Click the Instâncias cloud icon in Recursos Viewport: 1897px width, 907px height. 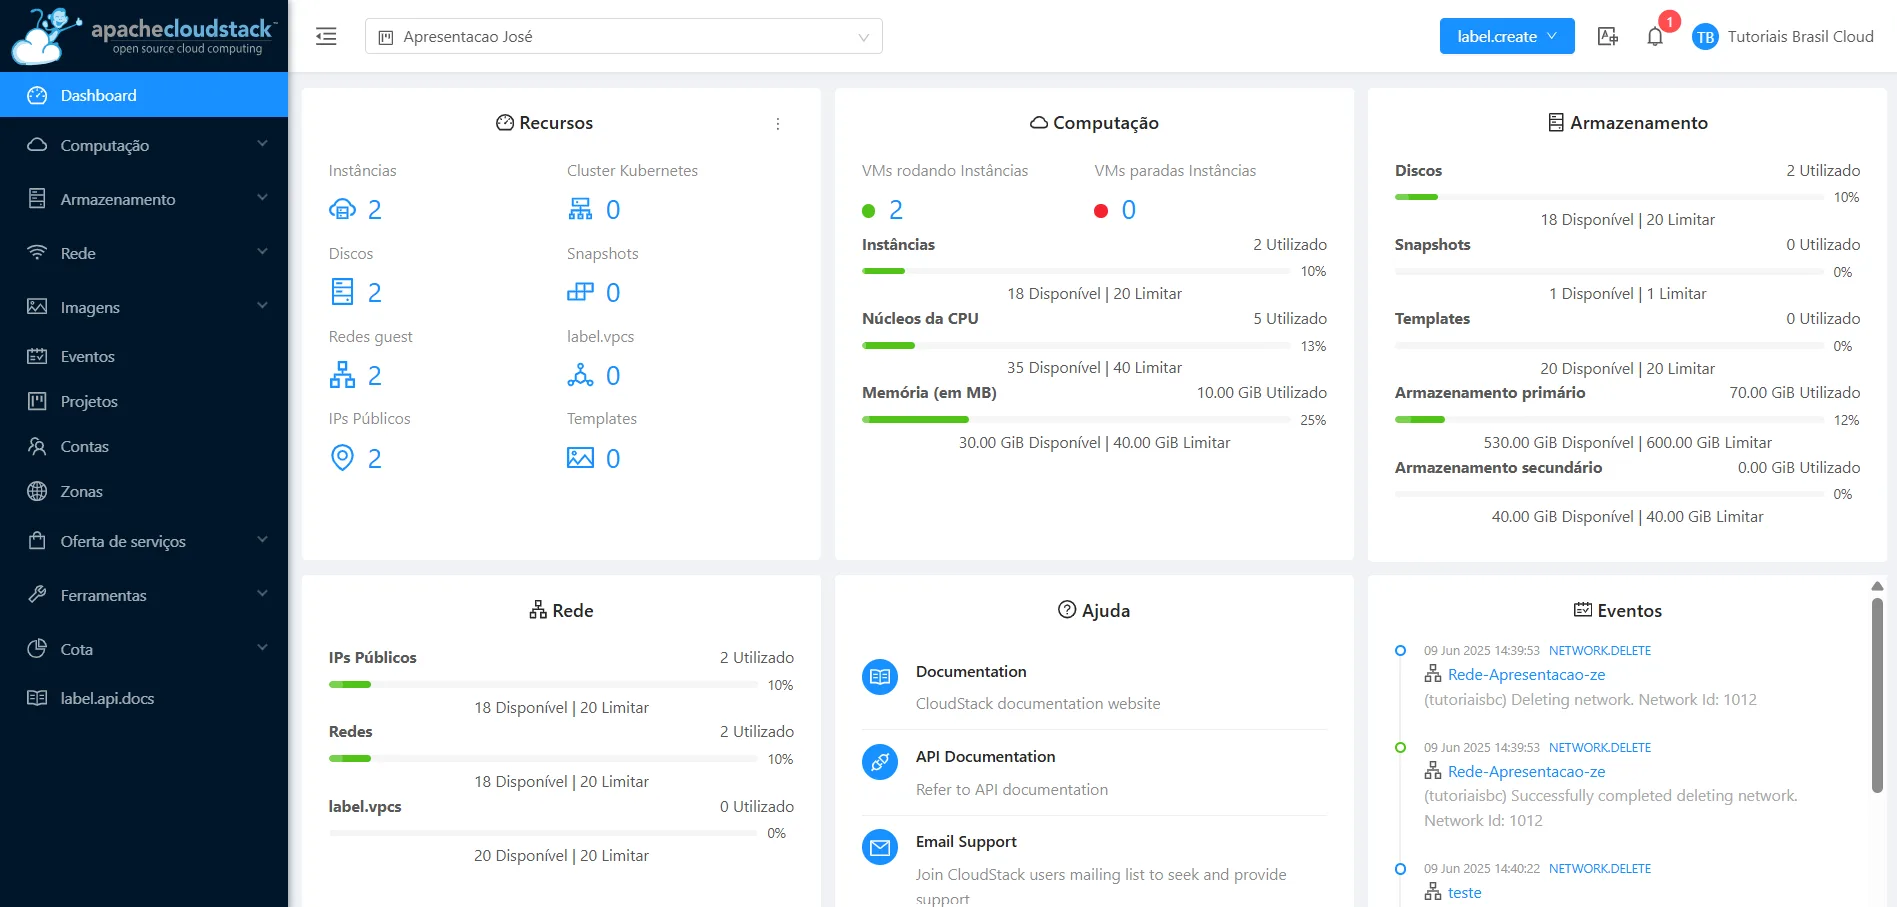(x=342, y=210)
